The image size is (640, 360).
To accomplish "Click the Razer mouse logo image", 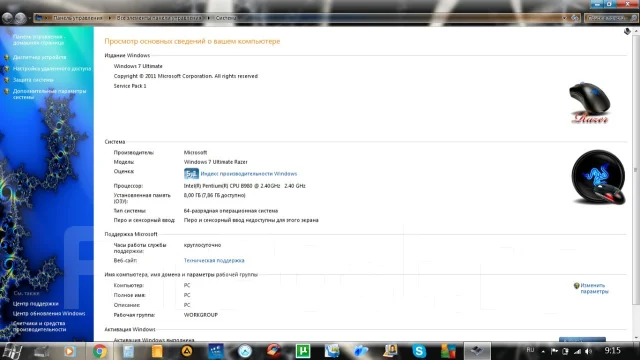I will 590,103.
